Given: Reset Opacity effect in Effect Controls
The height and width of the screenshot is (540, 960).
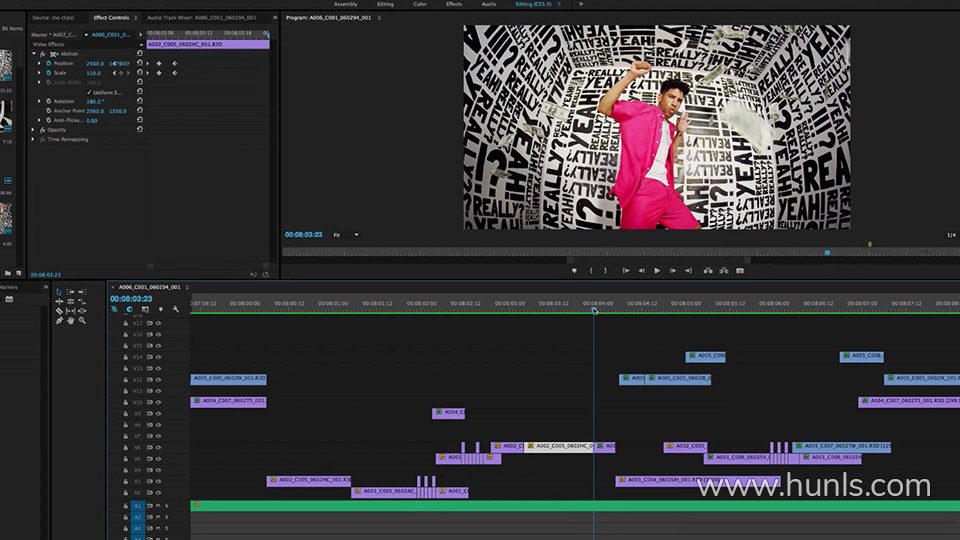Looking at the screenshot, I should pos(140,130).
